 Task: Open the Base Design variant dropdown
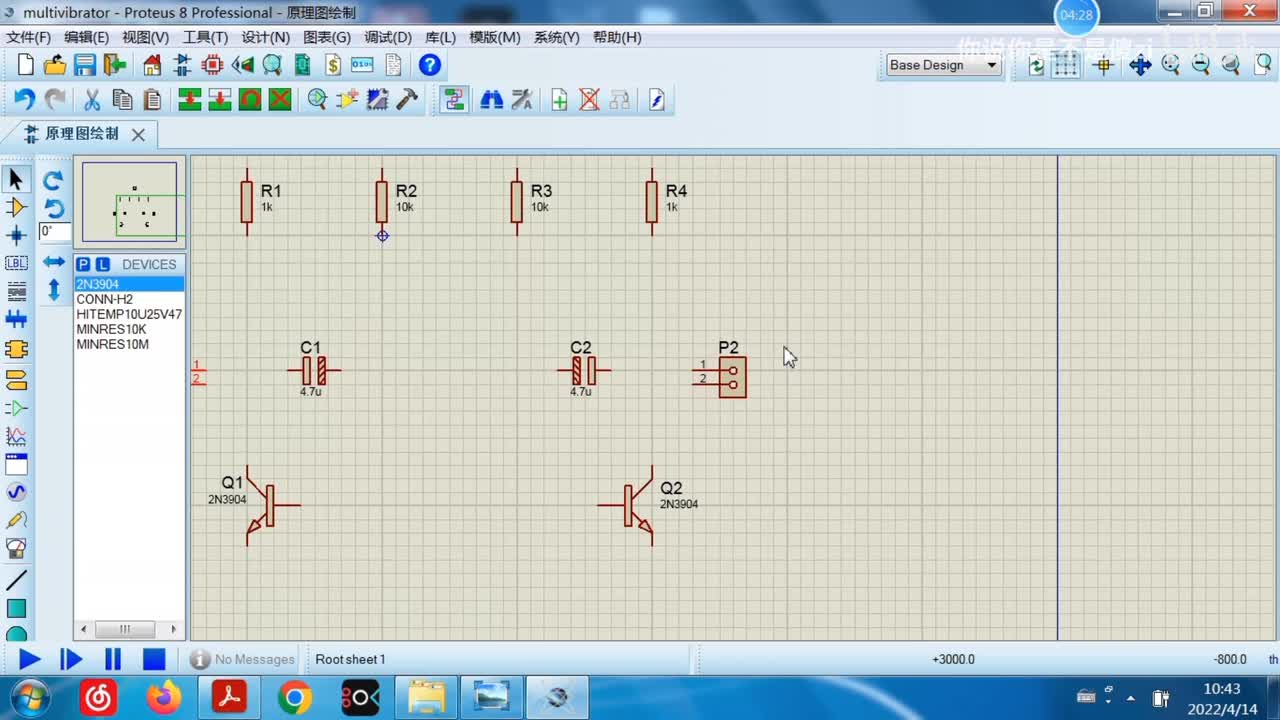click(944, 65)
